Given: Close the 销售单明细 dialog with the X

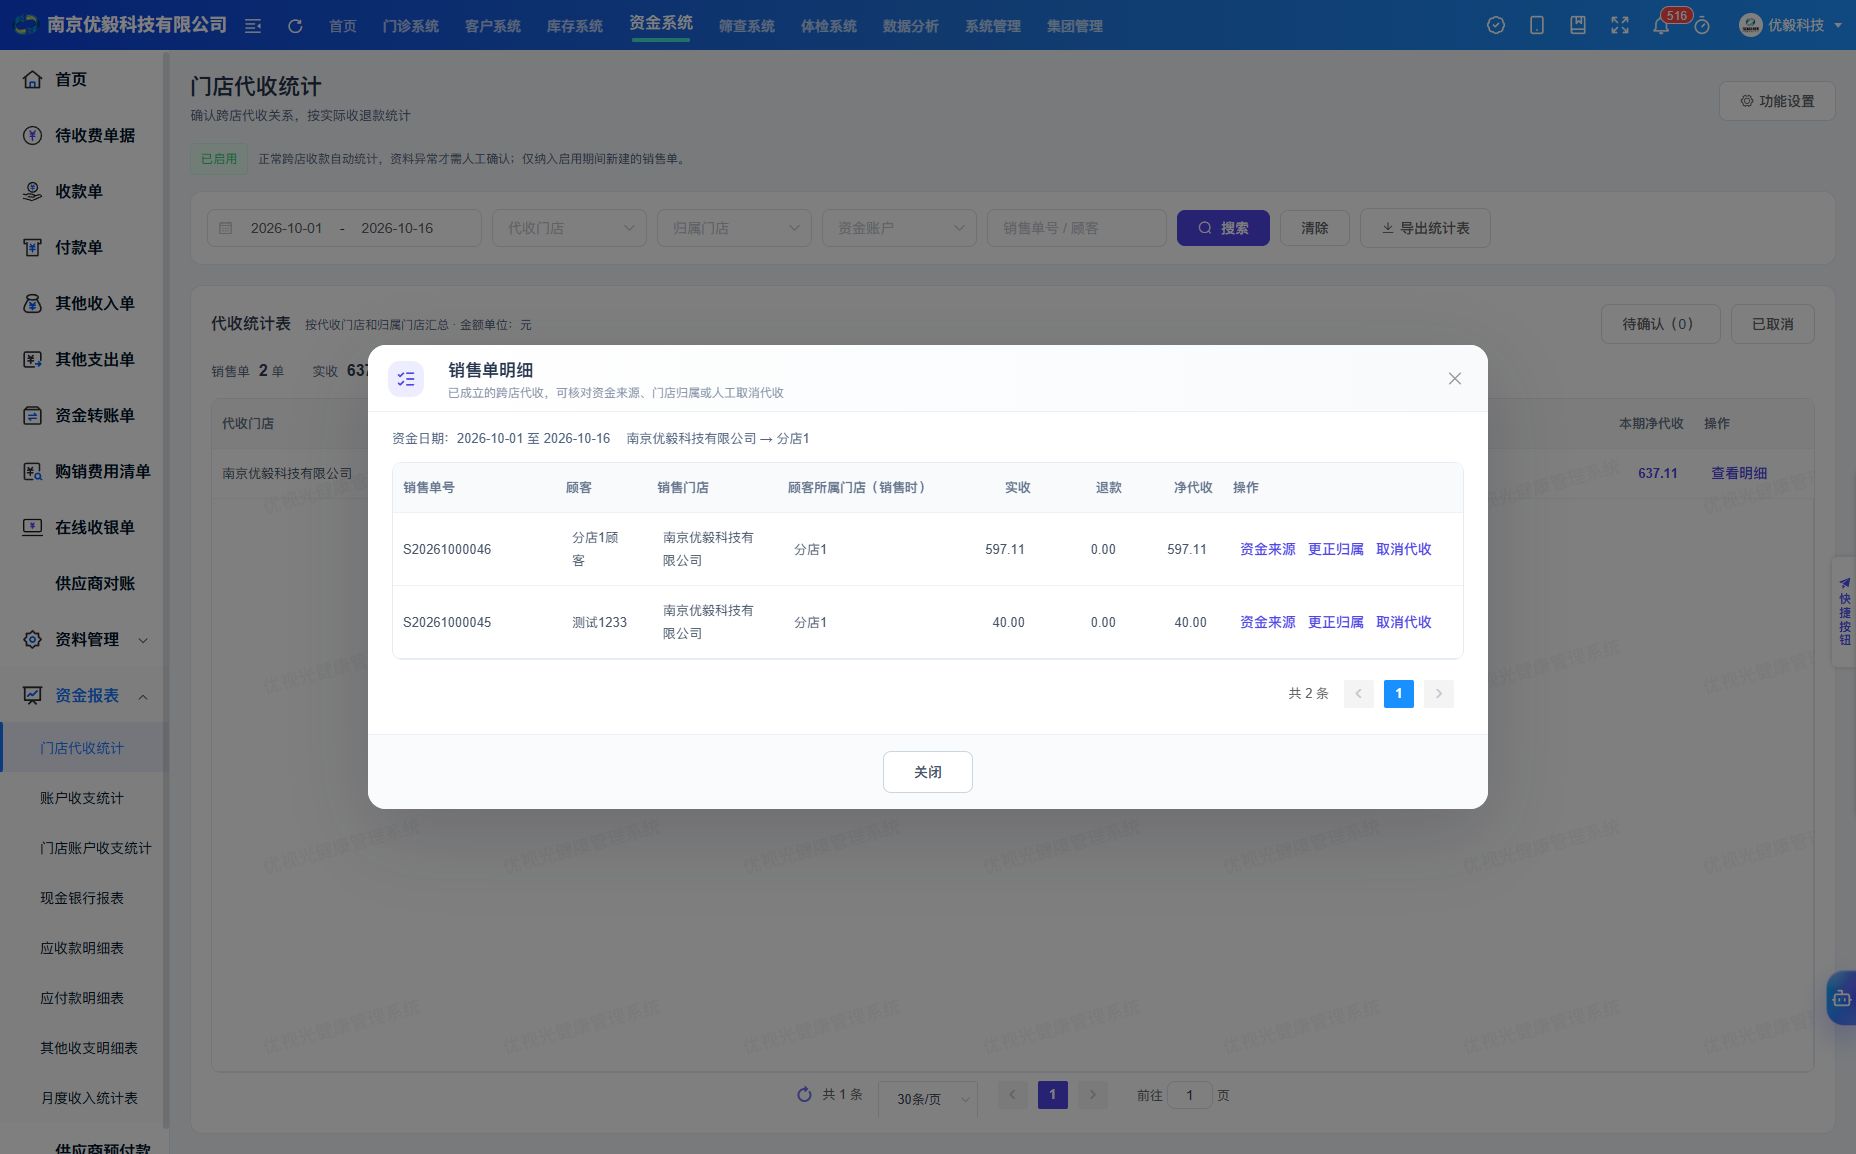Looking at the screenshot, I should click(1455, 378).
